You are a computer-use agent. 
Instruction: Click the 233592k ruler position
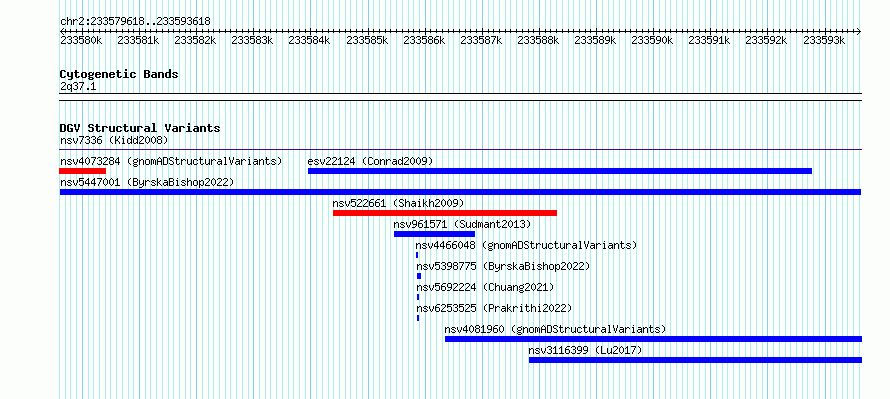pos(767,40)
